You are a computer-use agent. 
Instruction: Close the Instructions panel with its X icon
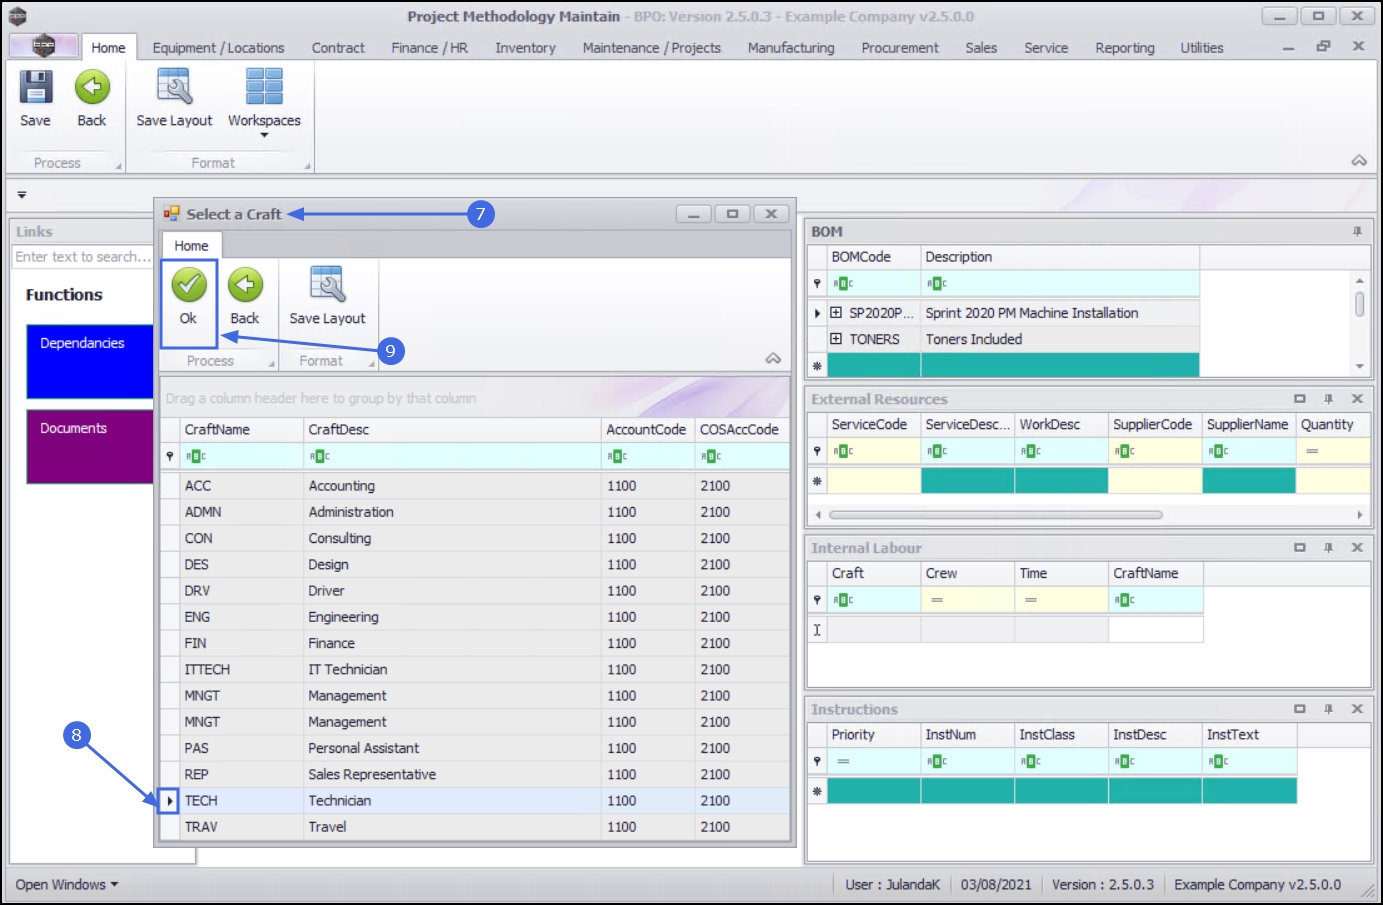[x=1357, y=709]
